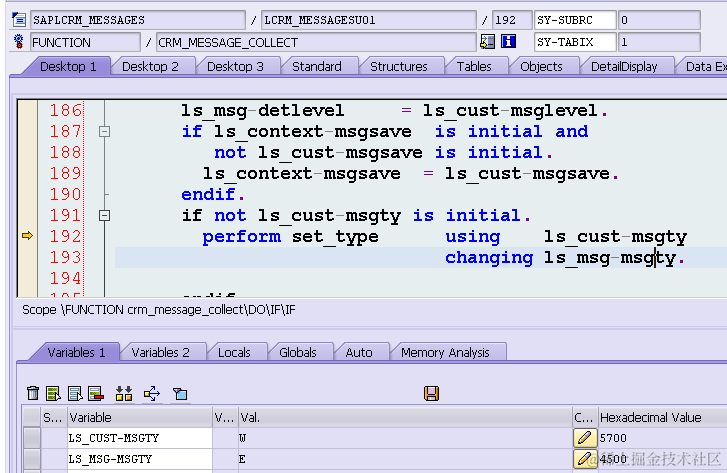Image resolution: width=727 pixels, height=473 pixels.
Task: Click the blue box services icon in variables toolbar
Action: click(x=180, y=394)
